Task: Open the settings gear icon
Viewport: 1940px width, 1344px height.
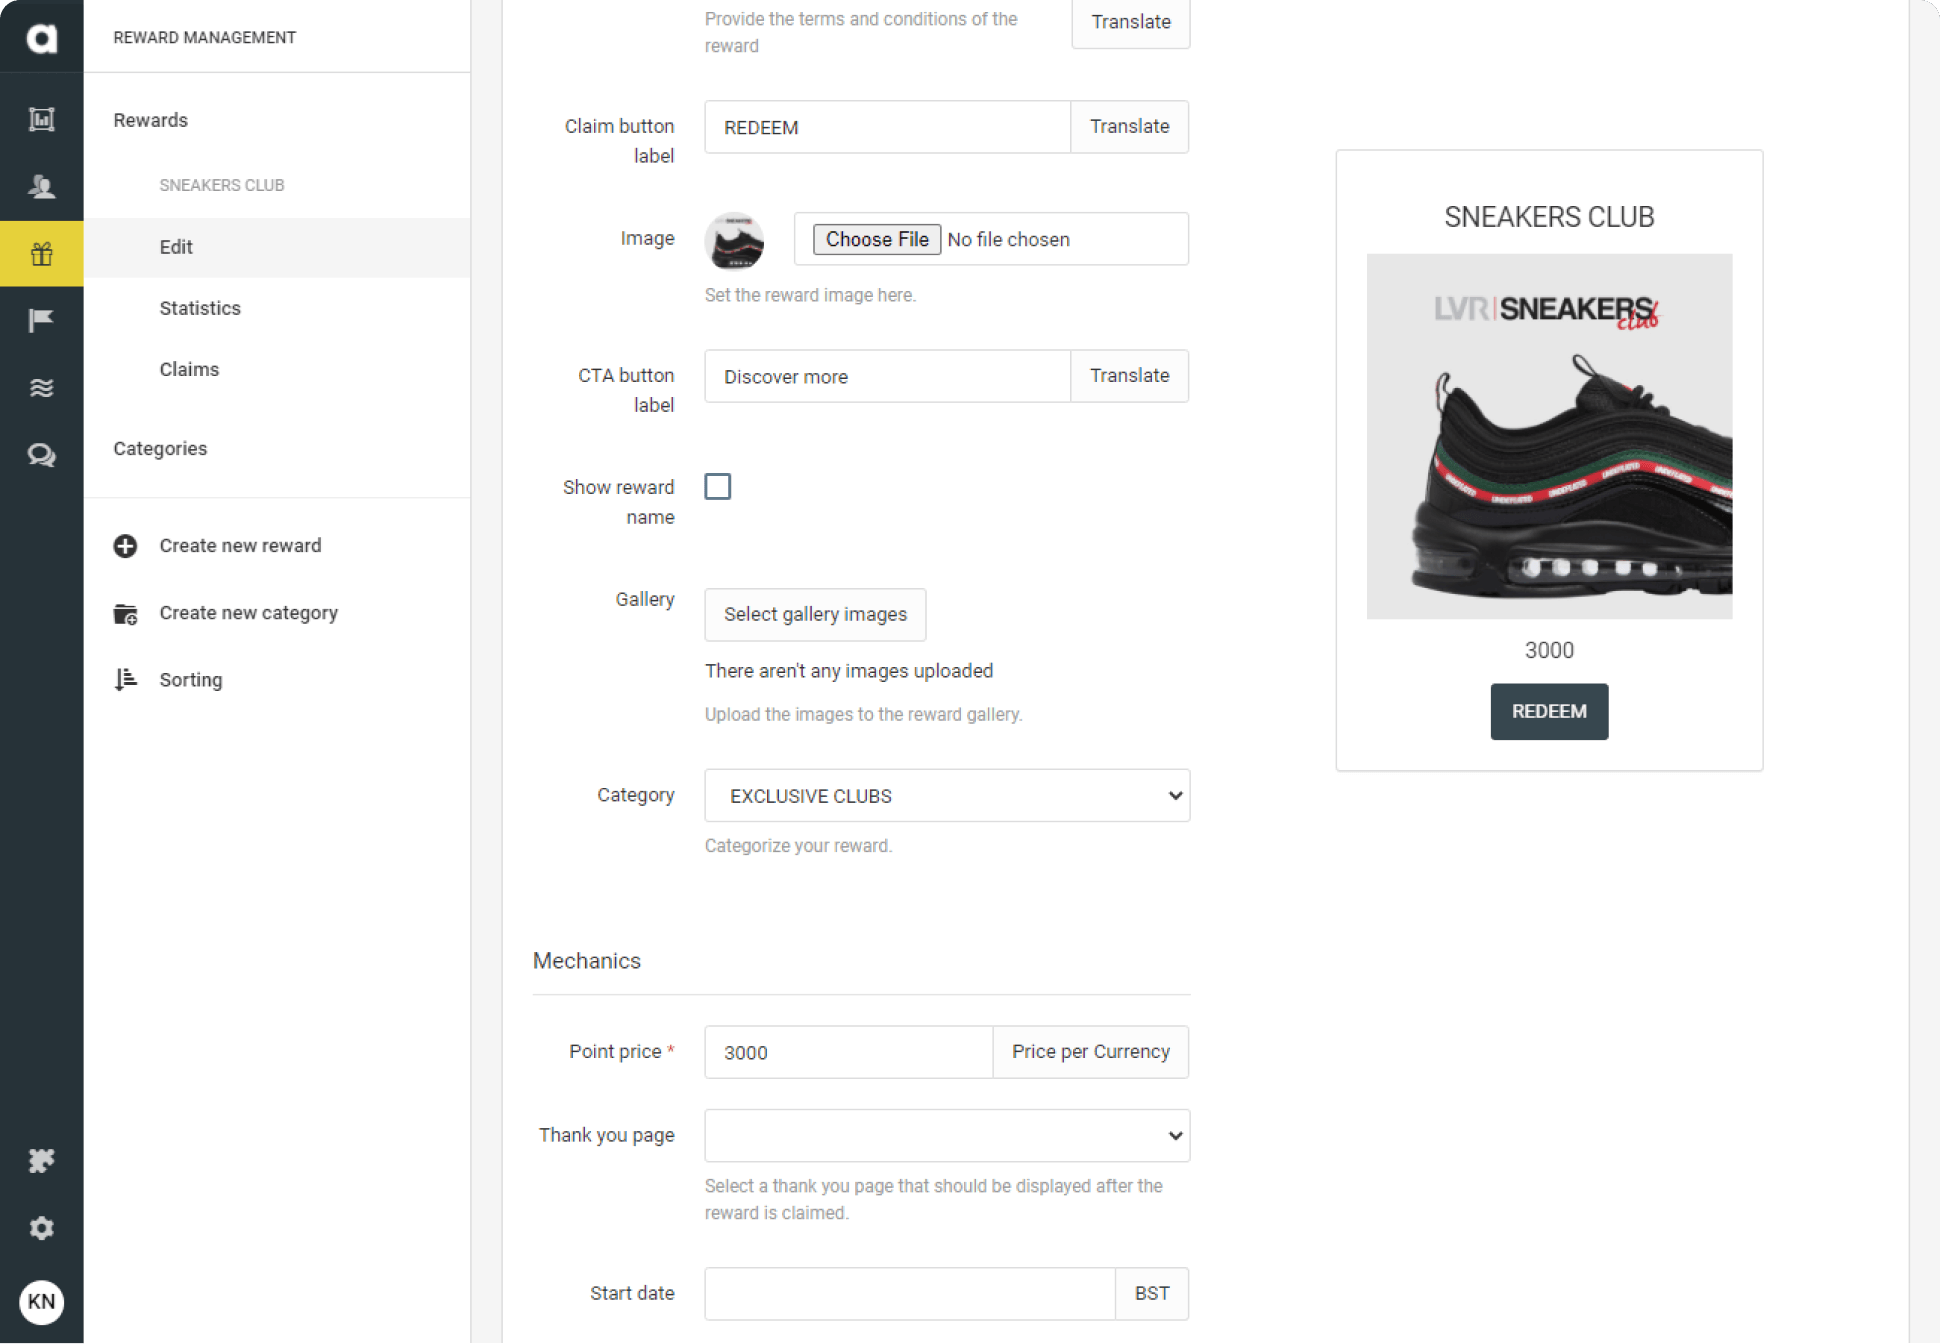Action: pos(42,1228)
